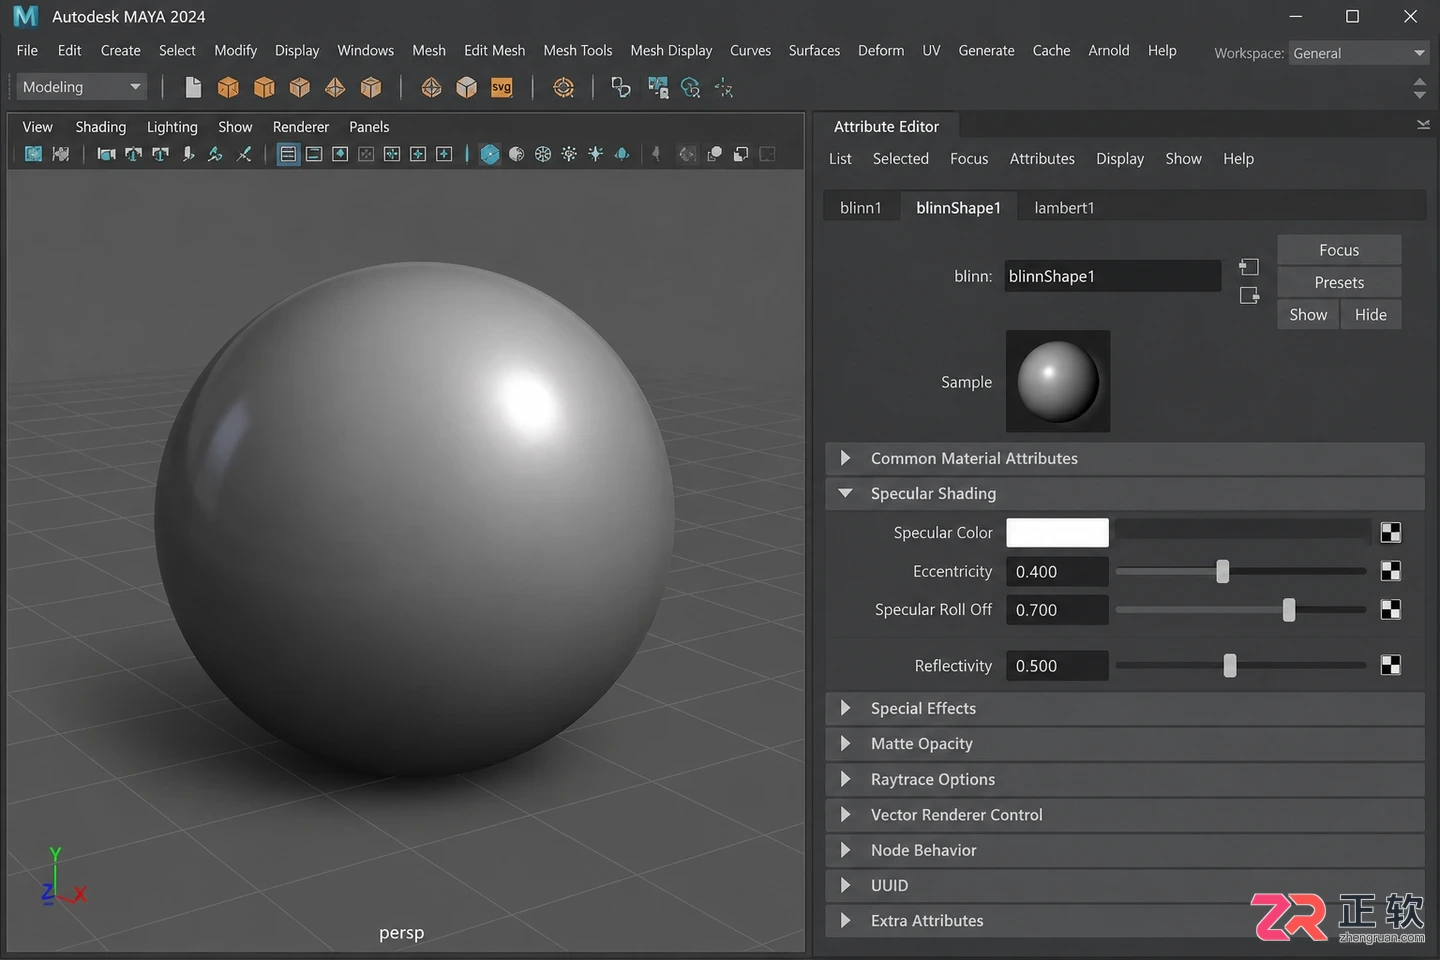Click the camera icon in viewport toolbar
Screen dimensions: 1440x960
(x=106, y=154)
